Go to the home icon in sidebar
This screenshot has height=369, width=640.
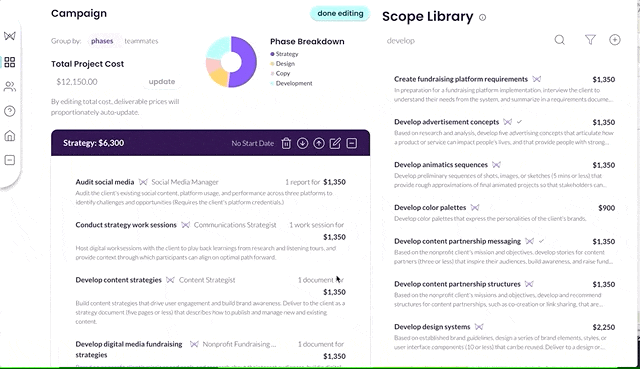pos(10,136)
